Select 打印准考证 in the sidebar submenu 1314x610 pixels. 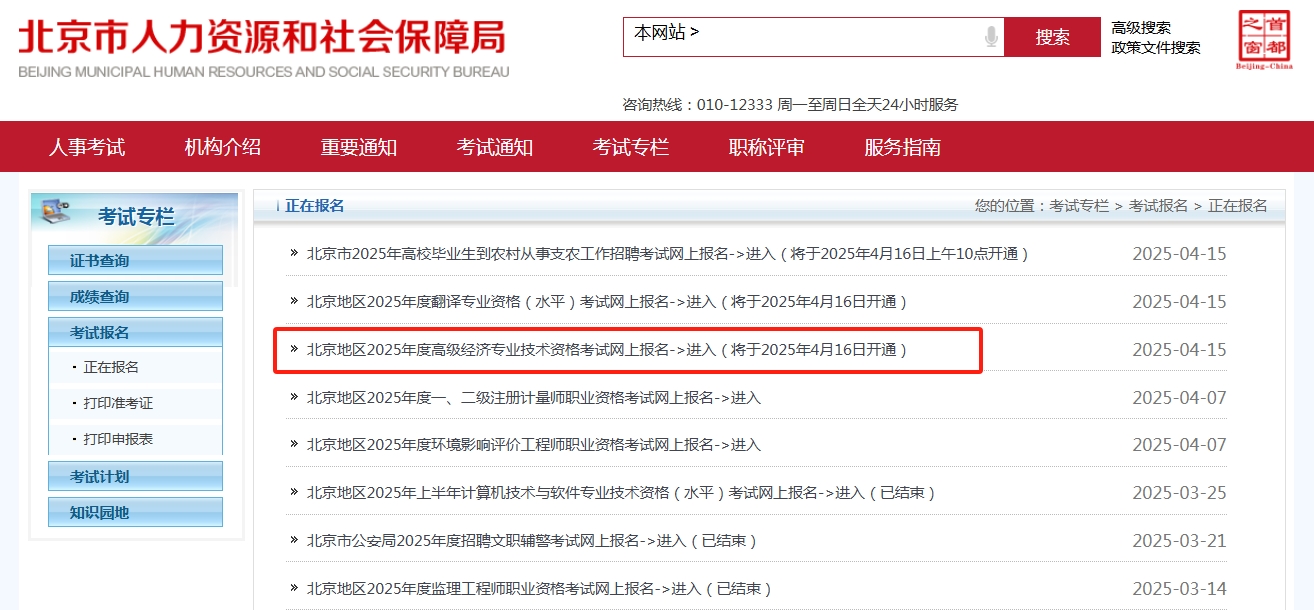click(x=118, y=403)
